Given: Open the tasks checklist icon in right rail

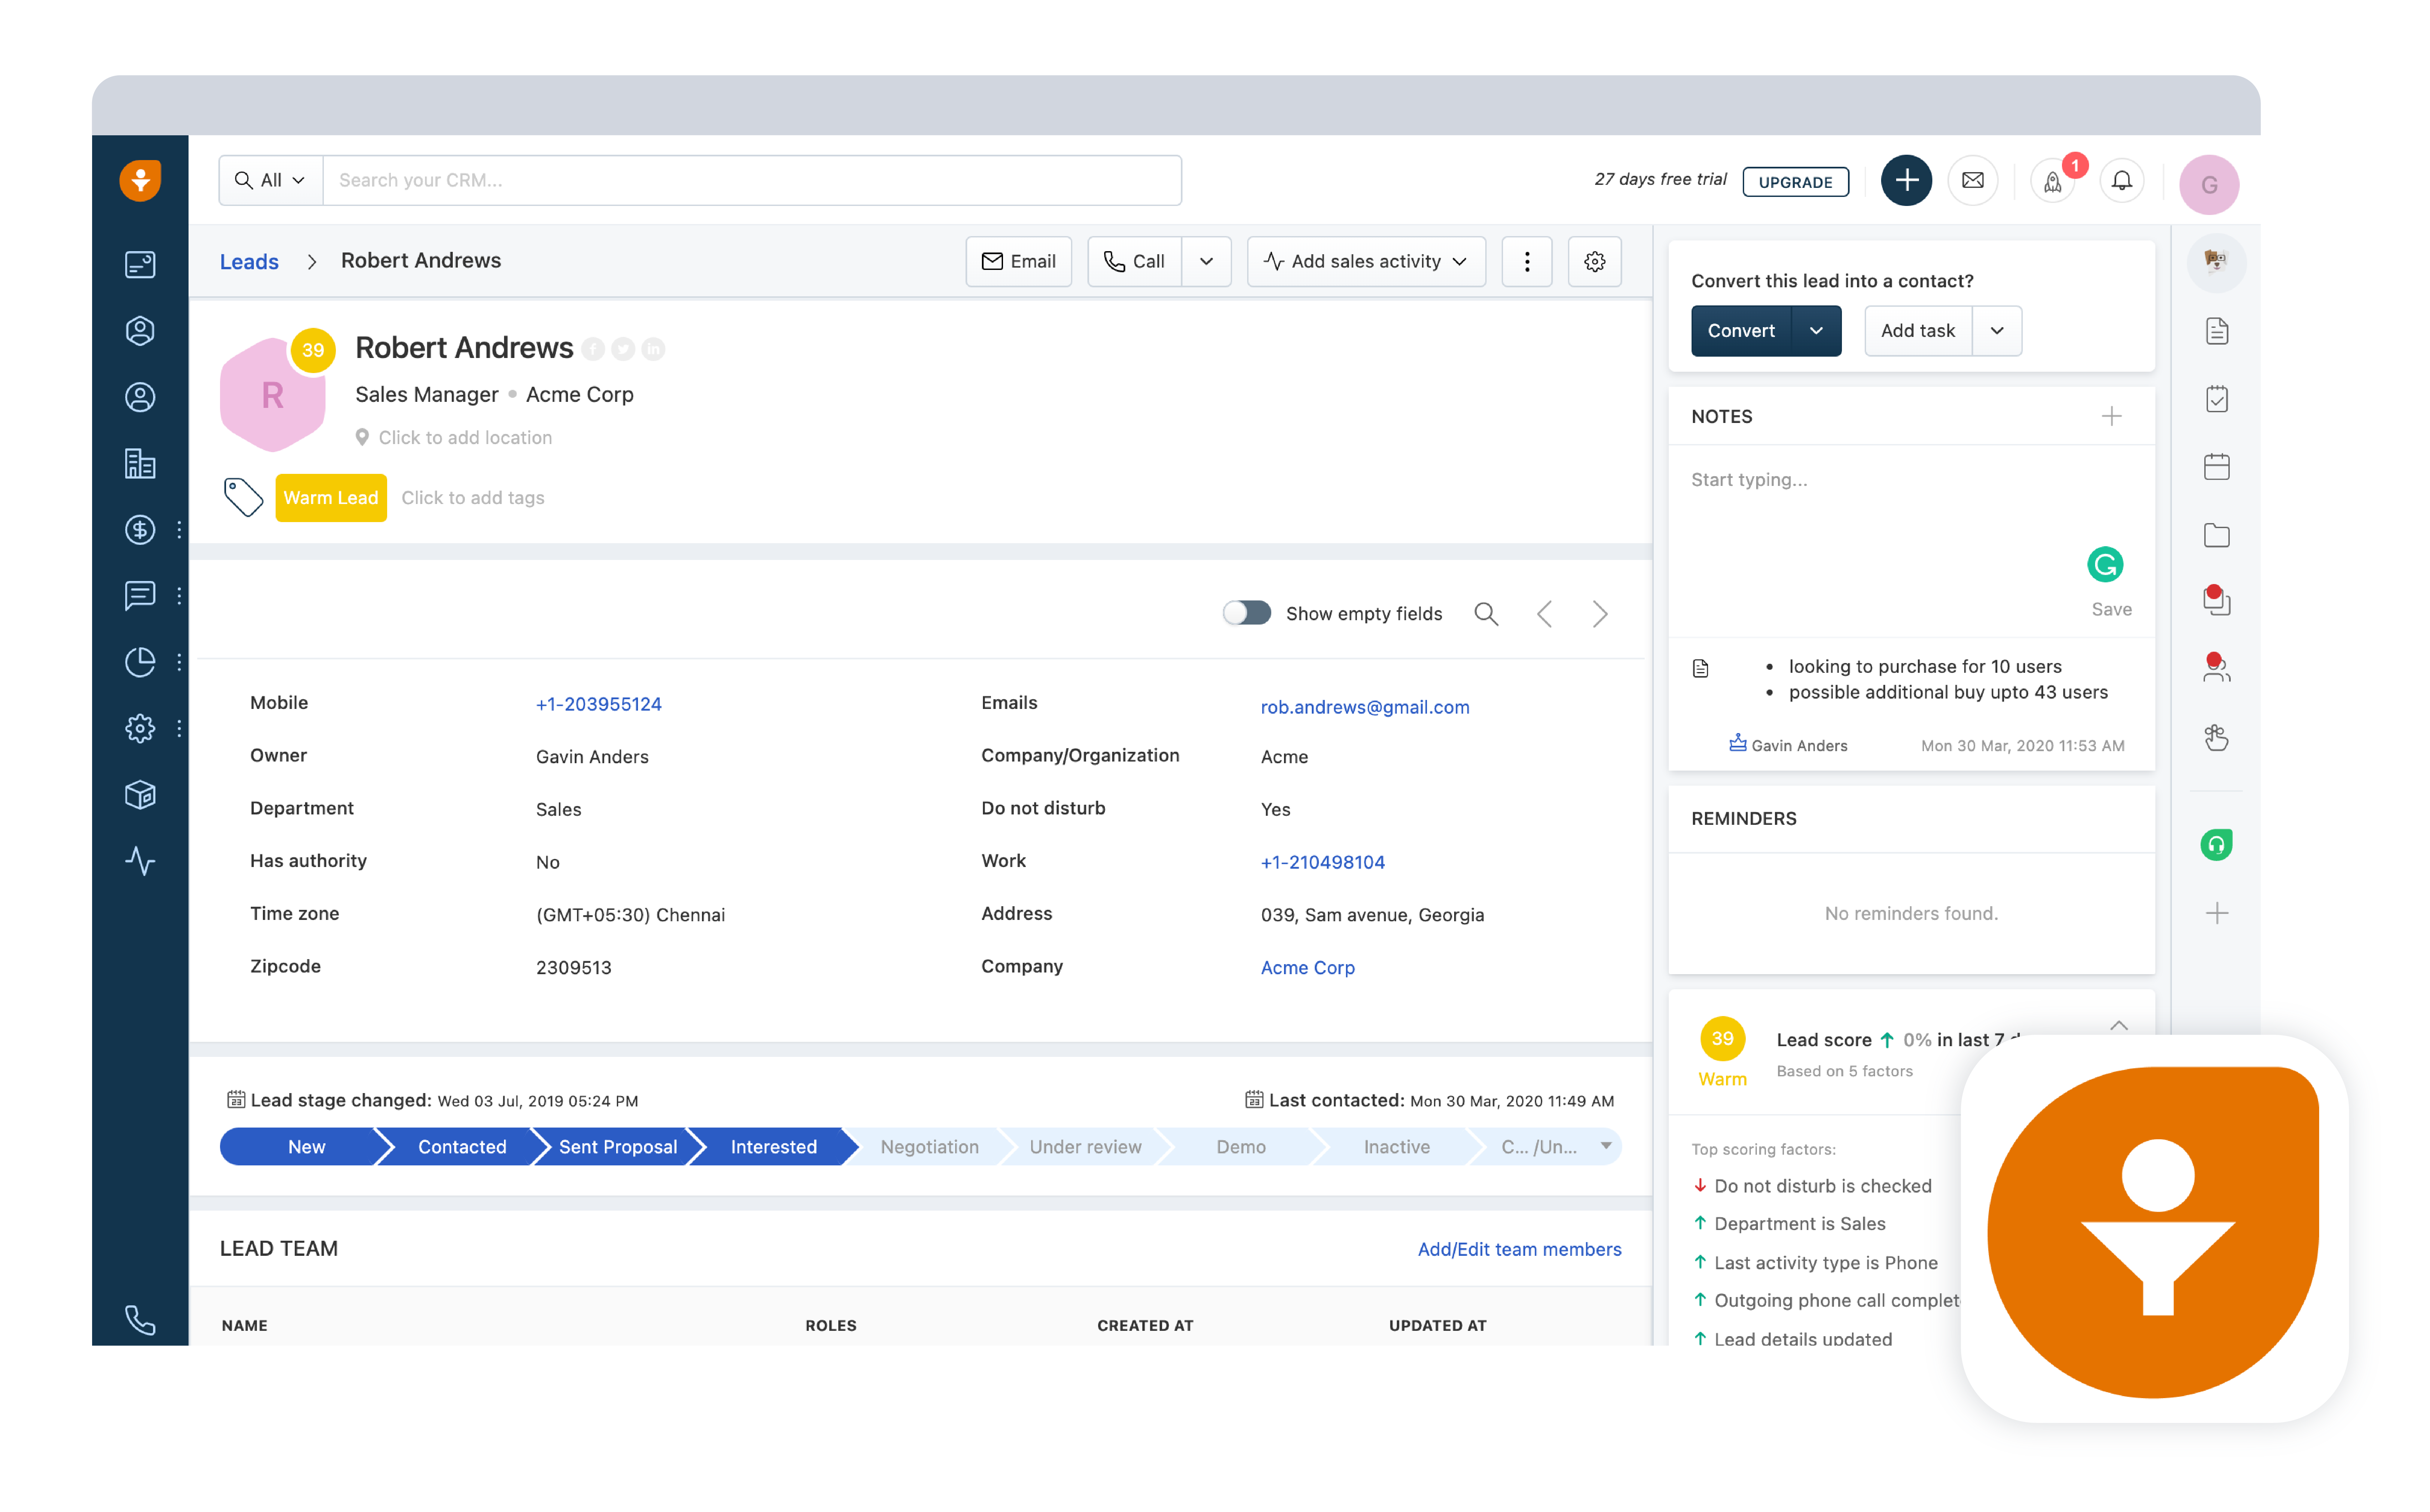Looking at the screenshot, I should point(2217,399).
